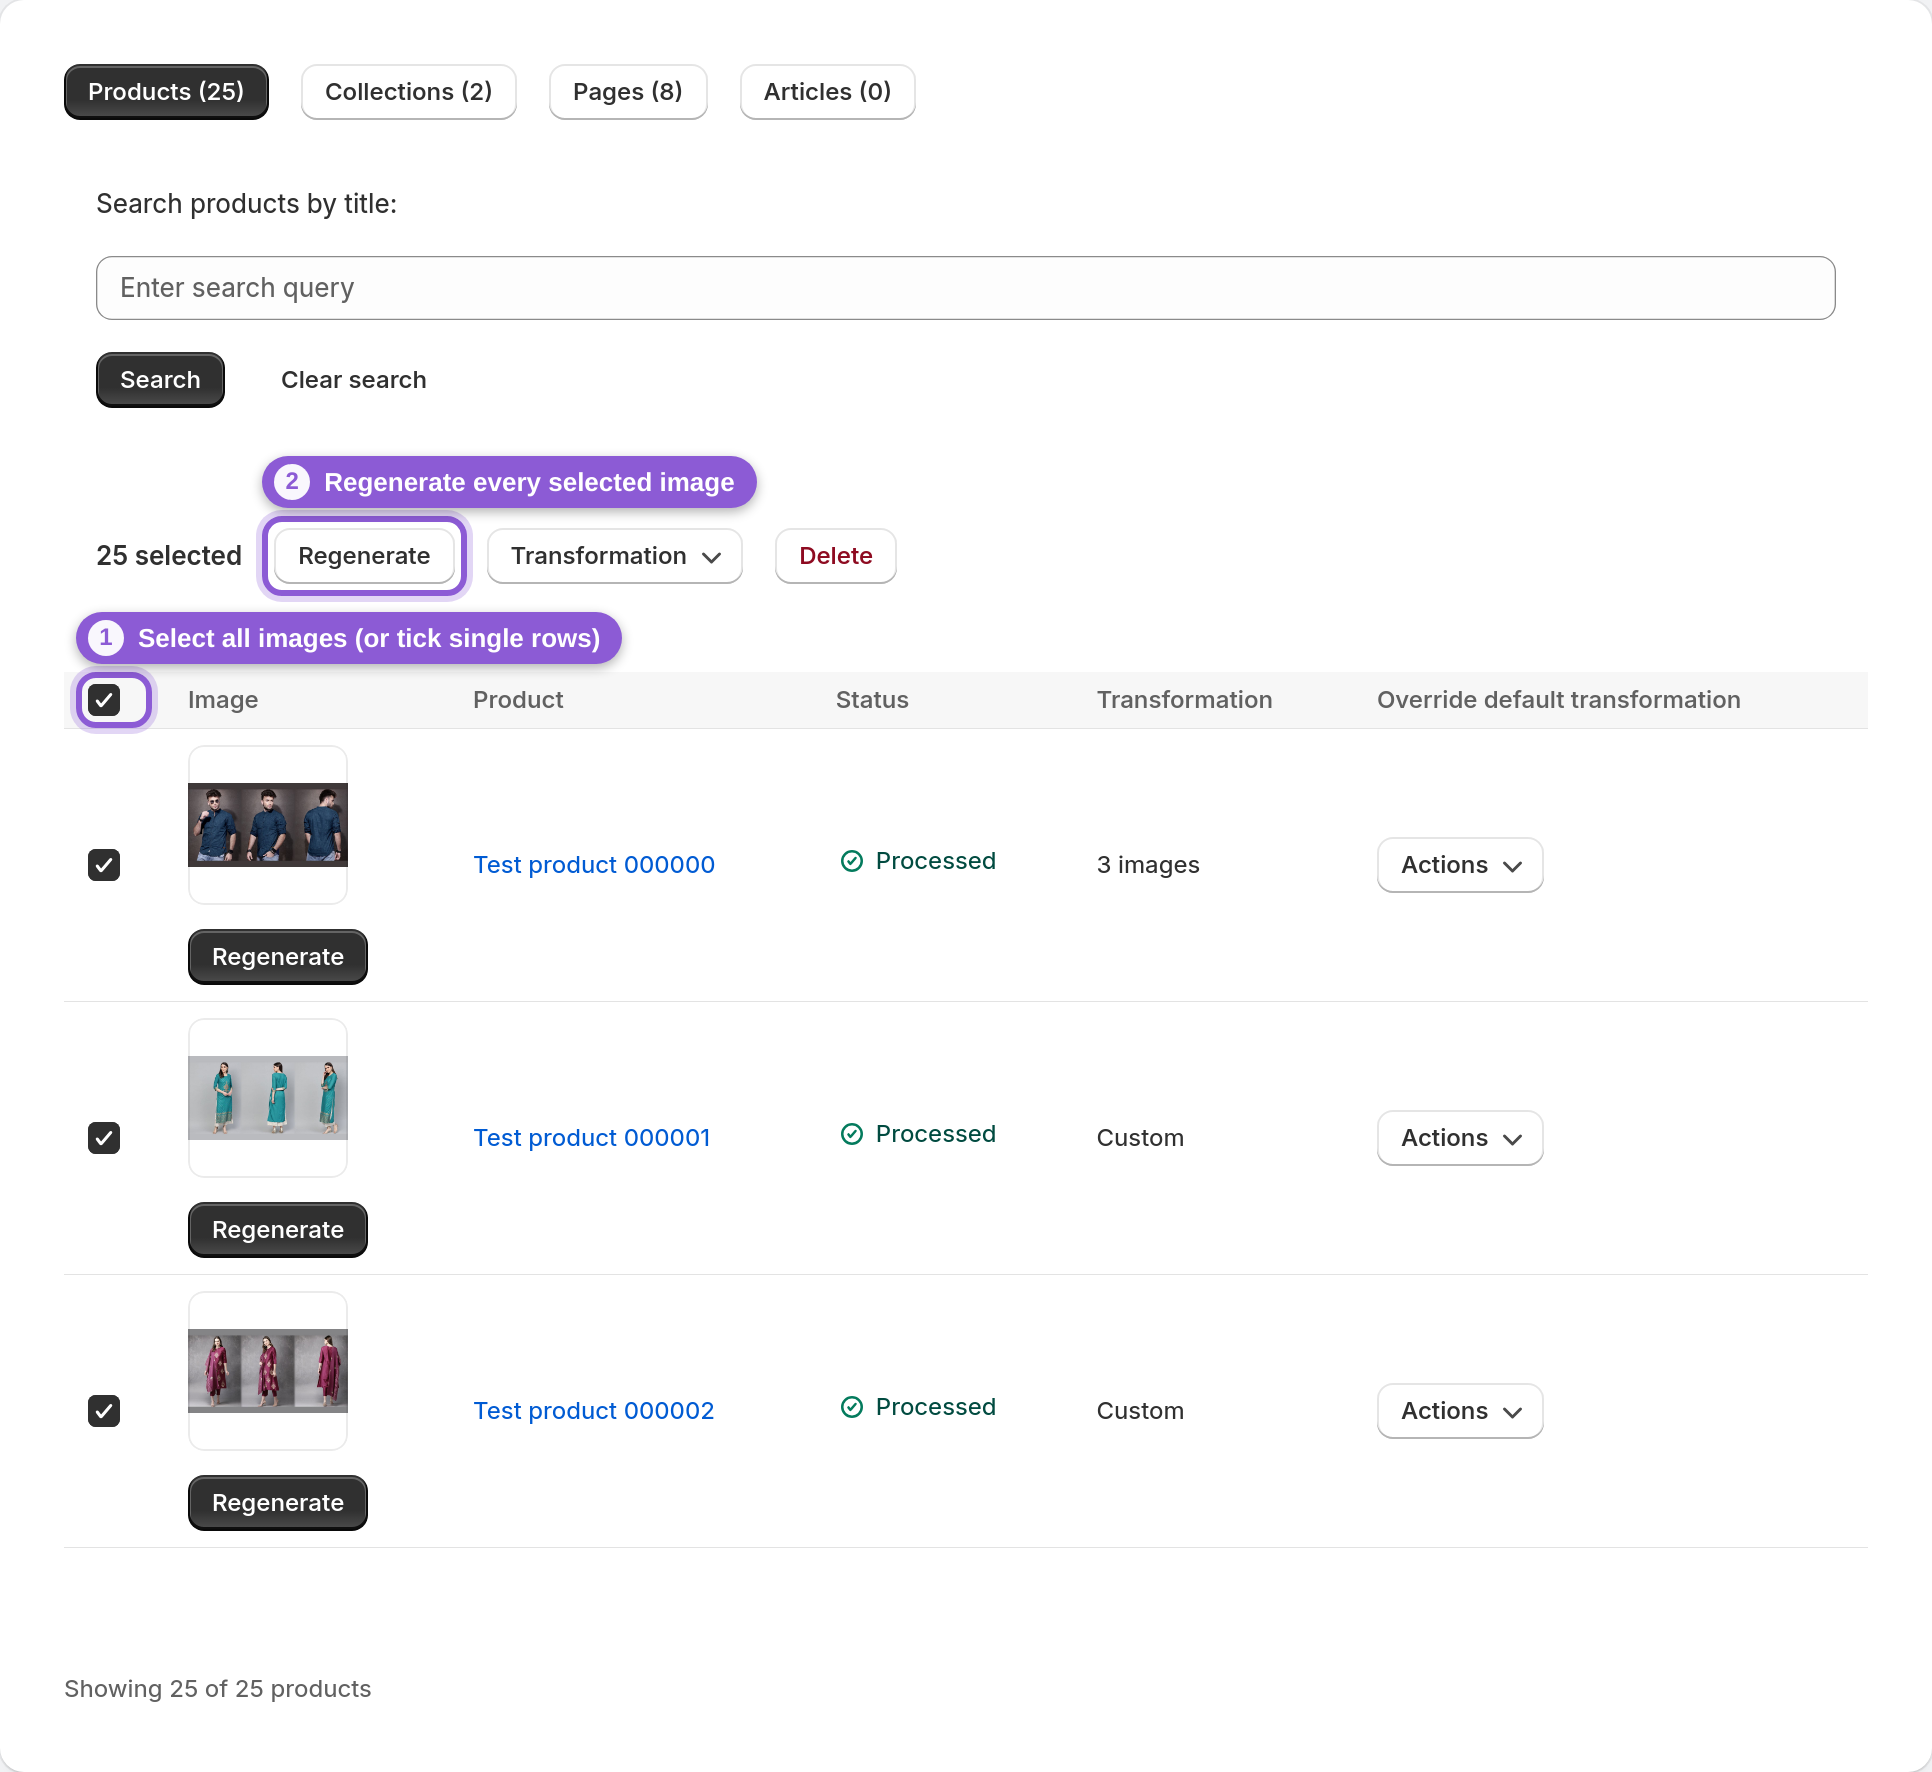The width and height of the screenshot is (1932, 1772).
Task: Click the Search button
Action: [160, 380]
